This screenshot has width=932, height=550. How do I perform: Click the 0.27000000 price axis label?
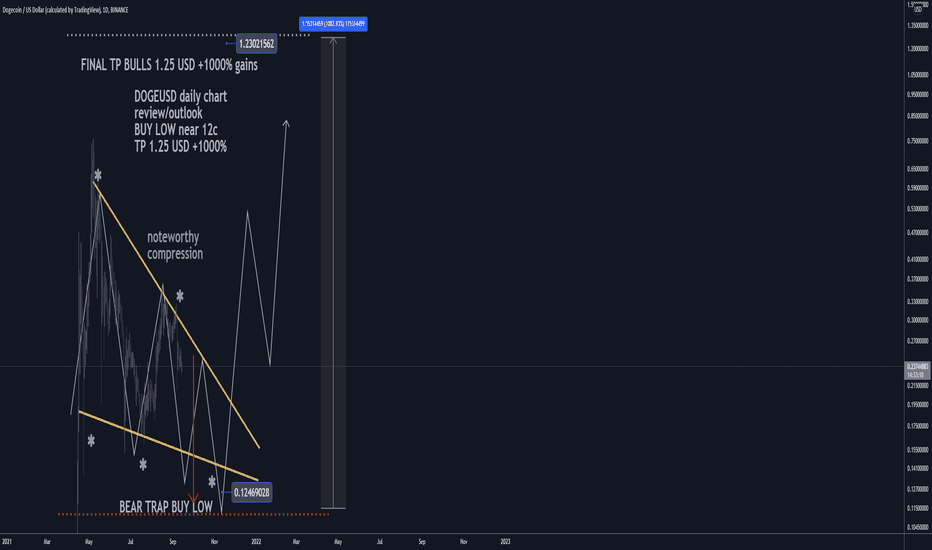pyautogui.click(x=918, y=341)
